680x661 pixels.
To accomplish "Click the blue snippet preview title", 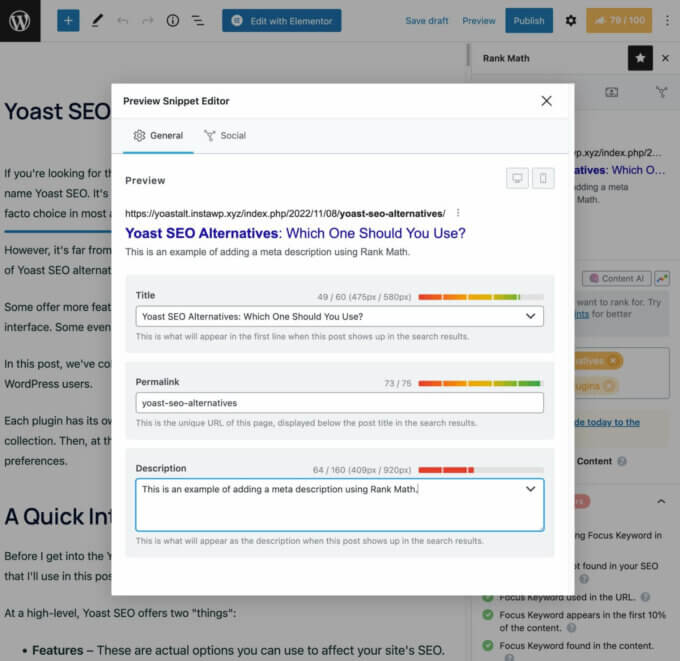I will coord(295,233).
